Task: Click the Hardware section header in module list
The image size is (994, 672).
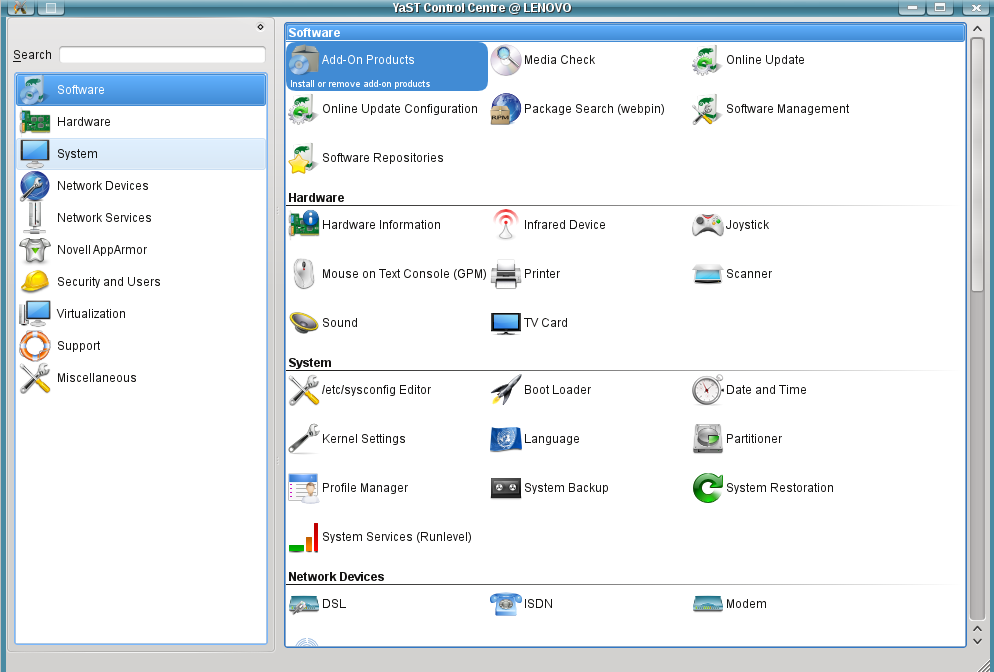Action: [316, 198]
